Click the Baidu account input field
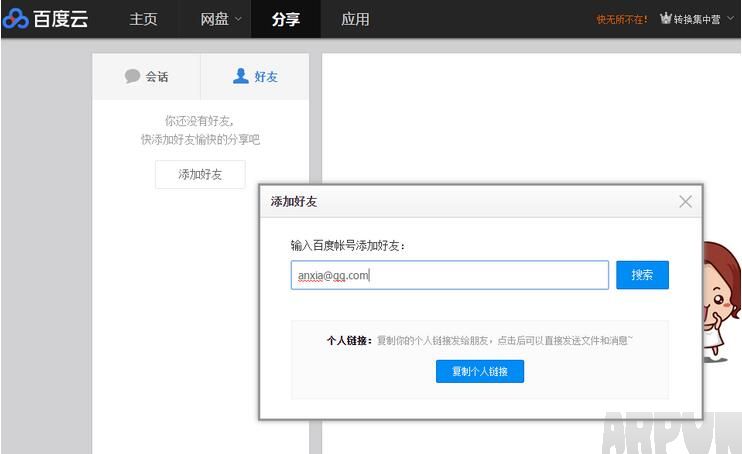 (x=450, y=275)
